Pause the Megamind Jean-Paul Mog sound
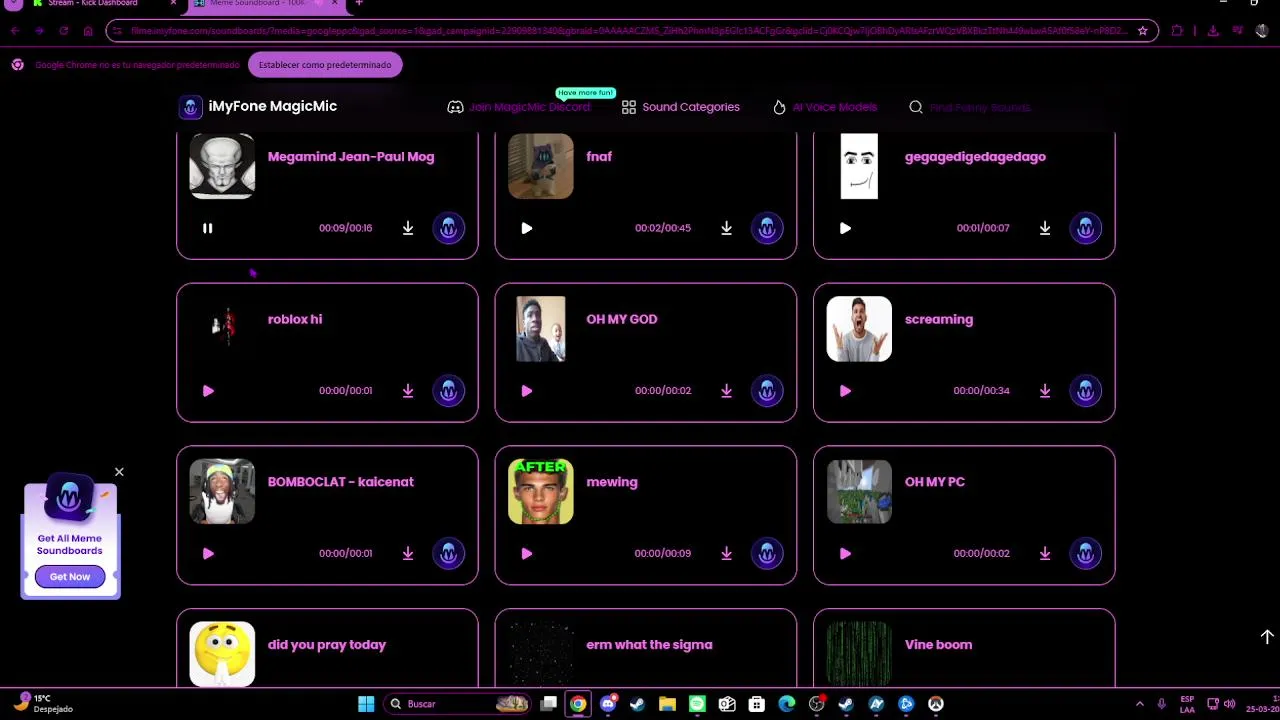 click(208, 228)
